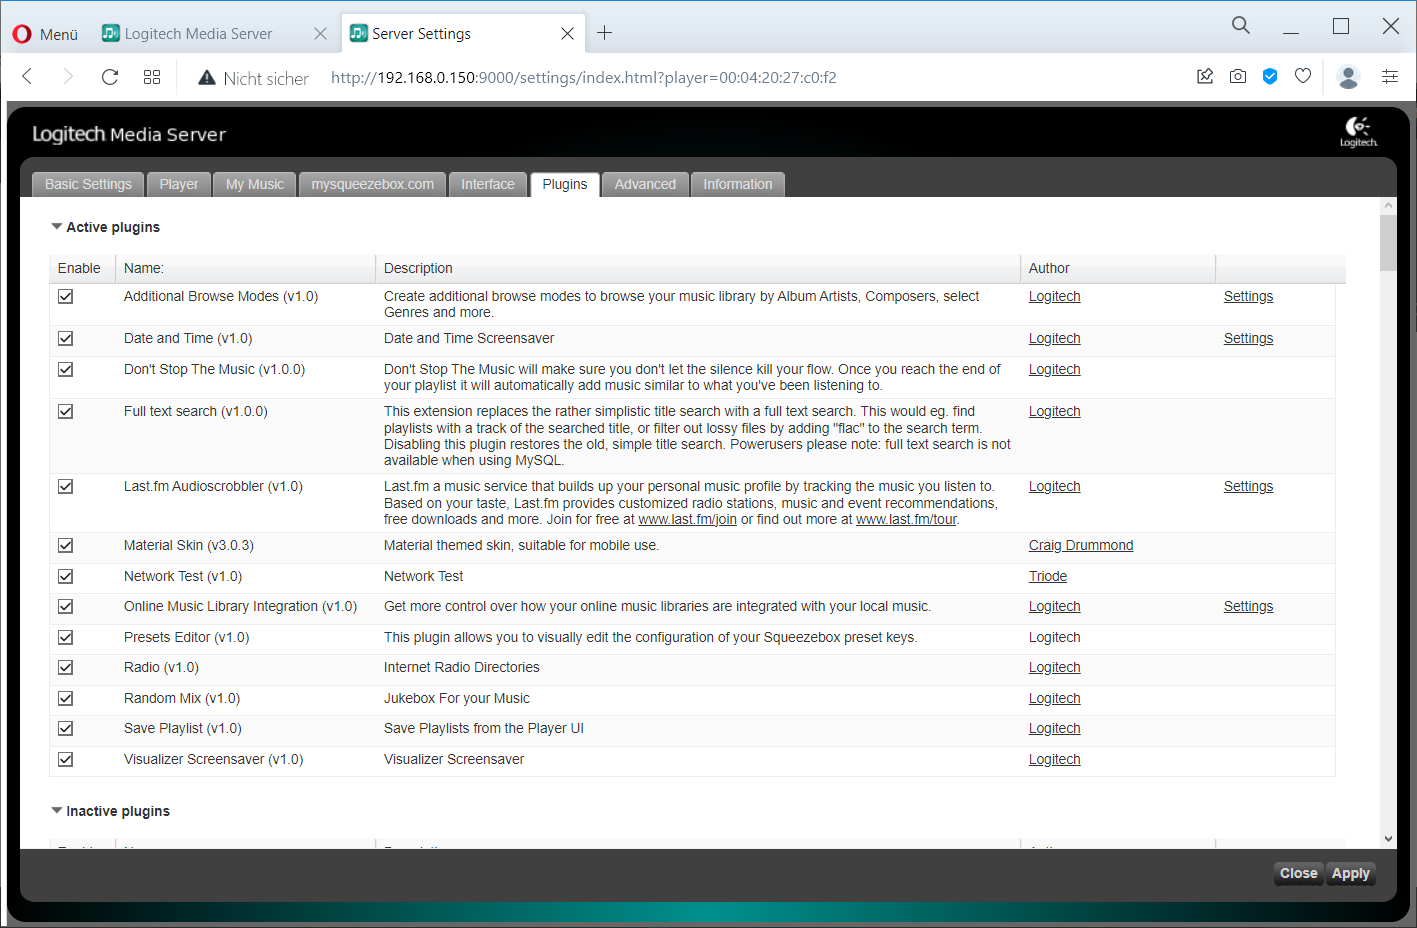Close the Server Settings tab
Viewport: 1417px width, 928px height.
[x=567, y=34]
